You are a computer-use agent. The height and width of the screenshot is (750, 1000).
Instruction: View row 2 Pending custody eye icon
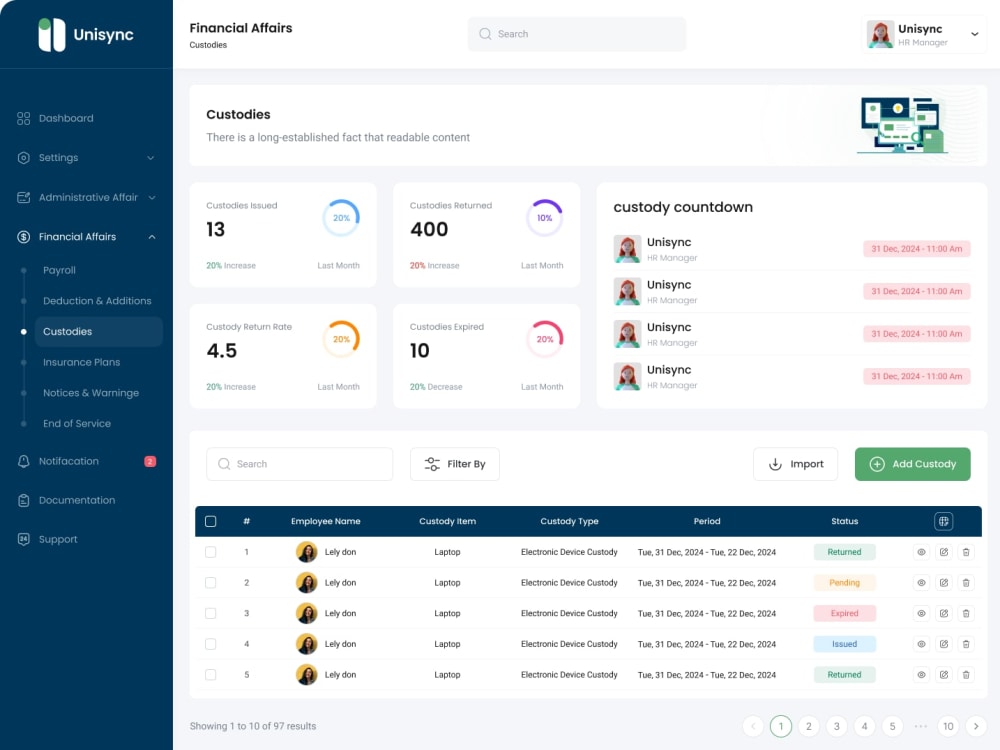click(922, 583)
